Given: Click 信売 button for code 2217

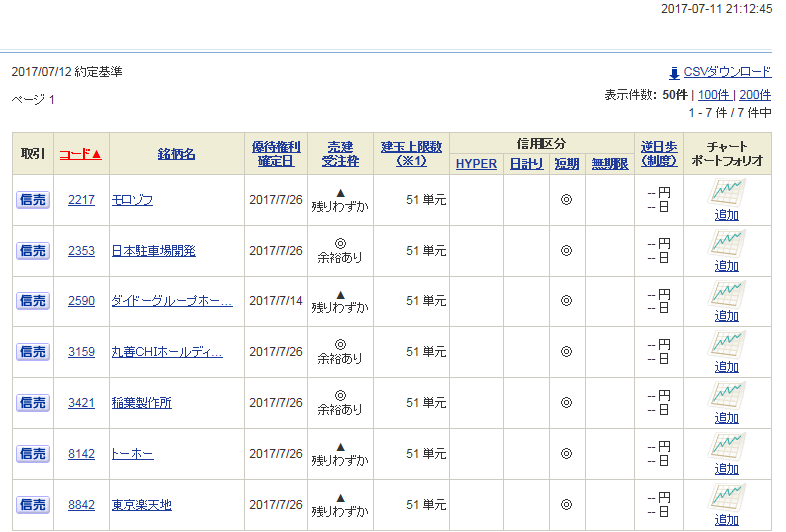Looking at the screenshot, I should (x=33, y=200).
